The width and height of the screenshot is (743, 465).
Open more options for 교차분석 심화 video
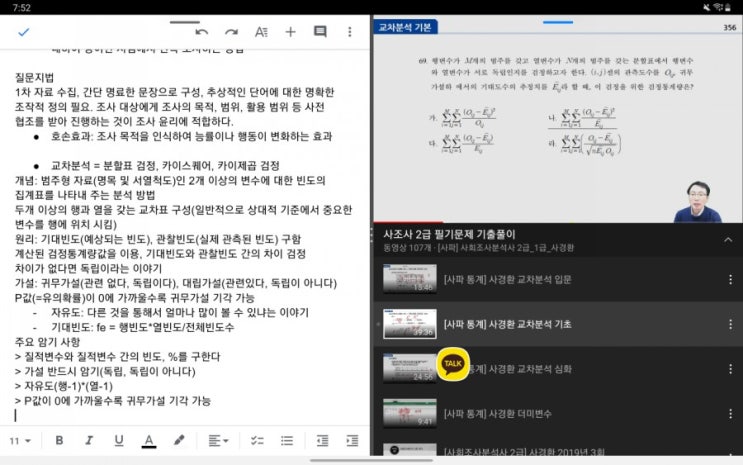(x=730, y=369)
